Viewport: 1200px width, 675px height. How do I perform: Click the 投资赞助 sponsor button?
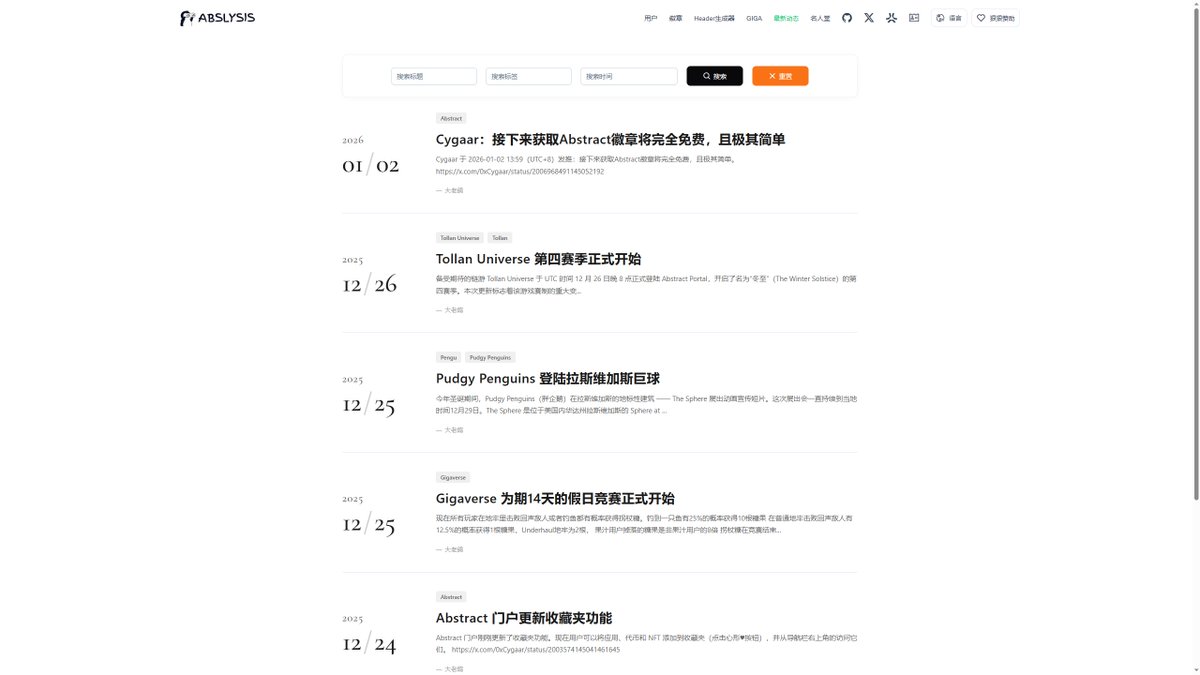995,18
